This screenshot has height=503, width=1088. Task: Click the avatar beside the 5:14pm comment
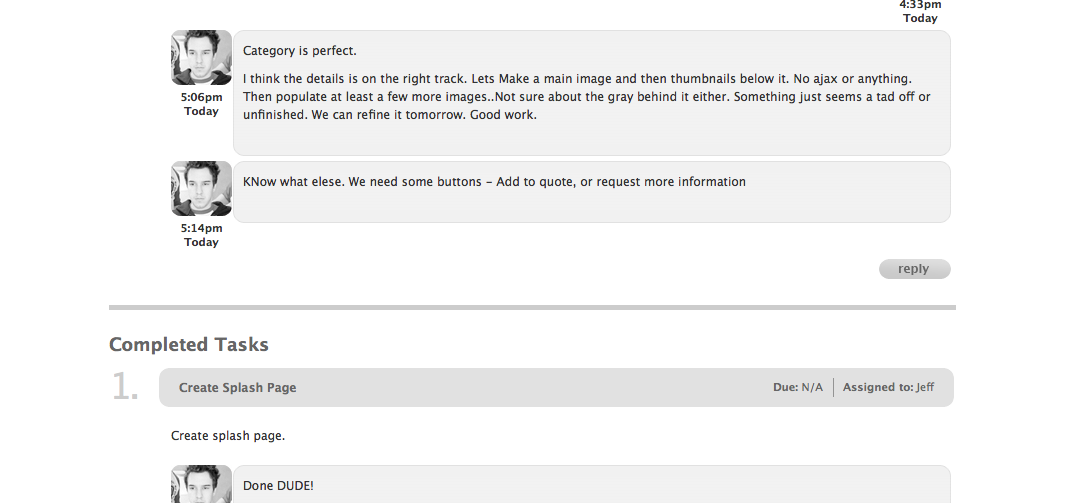(x=201, y=189)
